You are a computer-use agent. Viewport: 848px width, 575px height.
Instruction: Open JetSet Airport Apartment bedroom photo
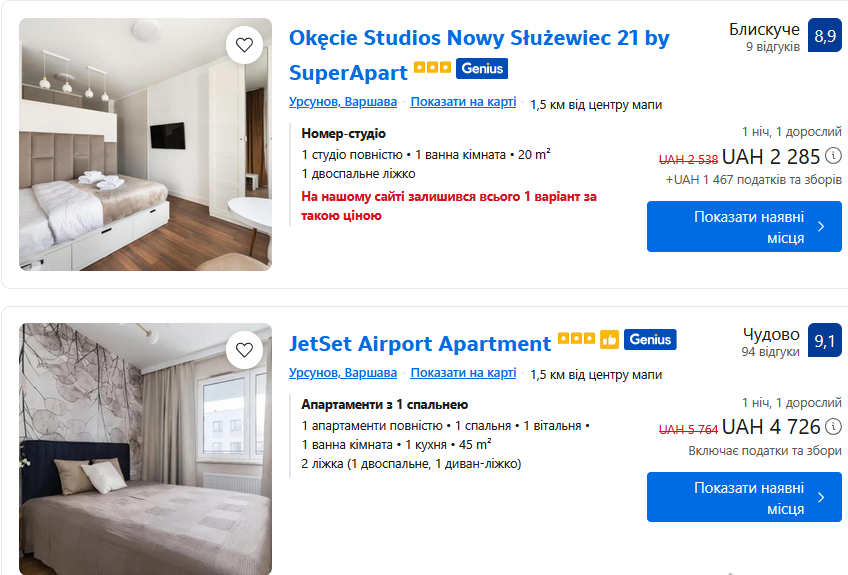coord(145,448)
